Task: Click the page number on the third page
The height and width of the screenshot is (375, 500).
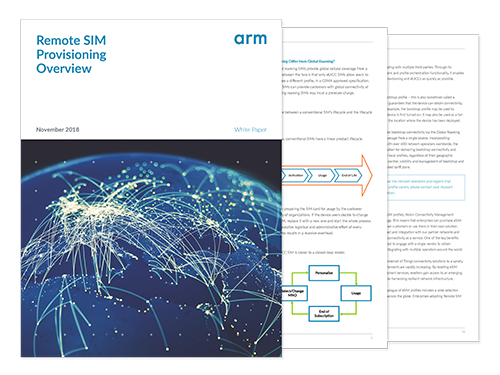Action: pos(463,331)
